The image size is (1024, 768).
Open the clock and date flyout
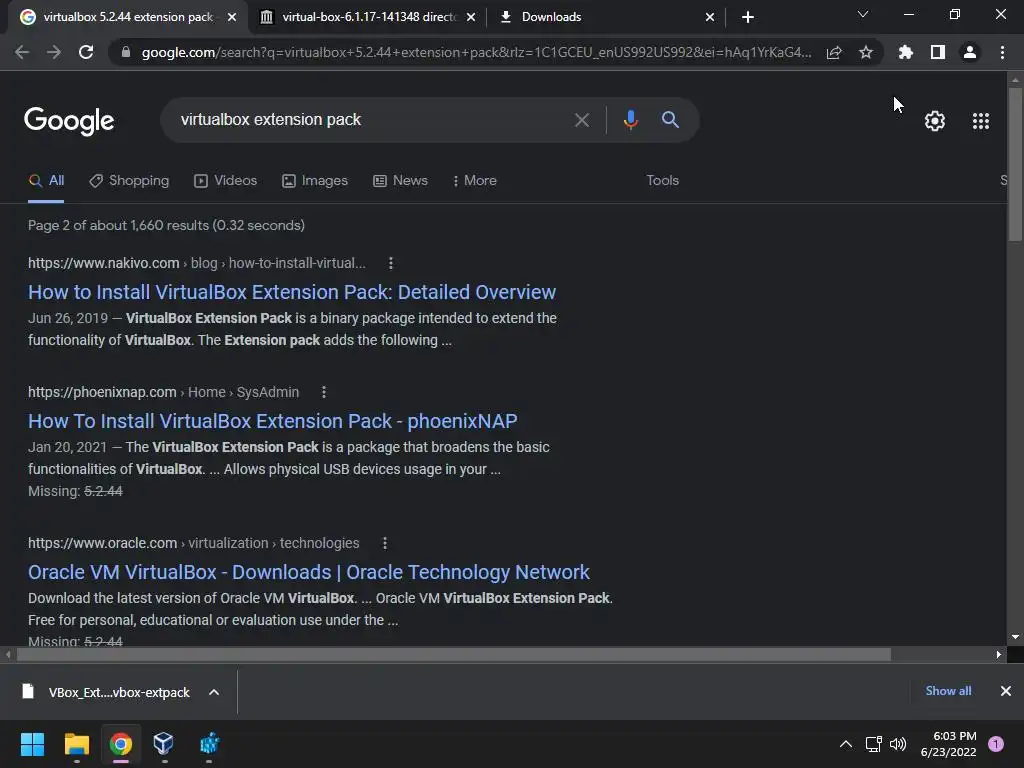click(948, 744)
